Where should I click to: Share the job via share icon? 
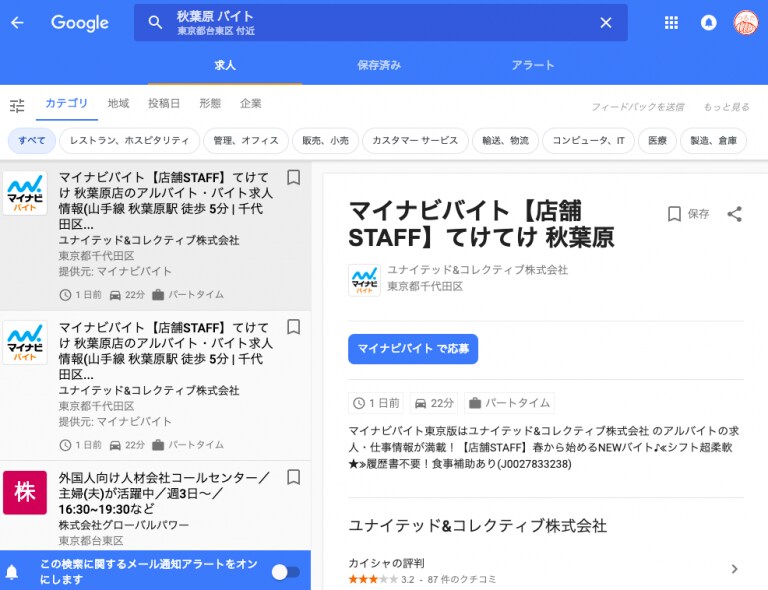[734, 214]
